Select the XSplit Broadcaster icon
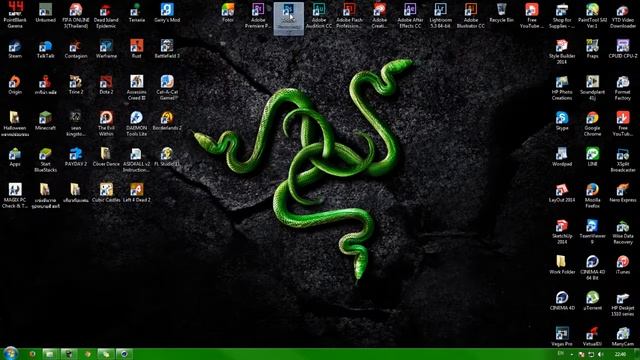Image resolution: width=640 pixels, height=360 pixels. click(x=623, y=159)
